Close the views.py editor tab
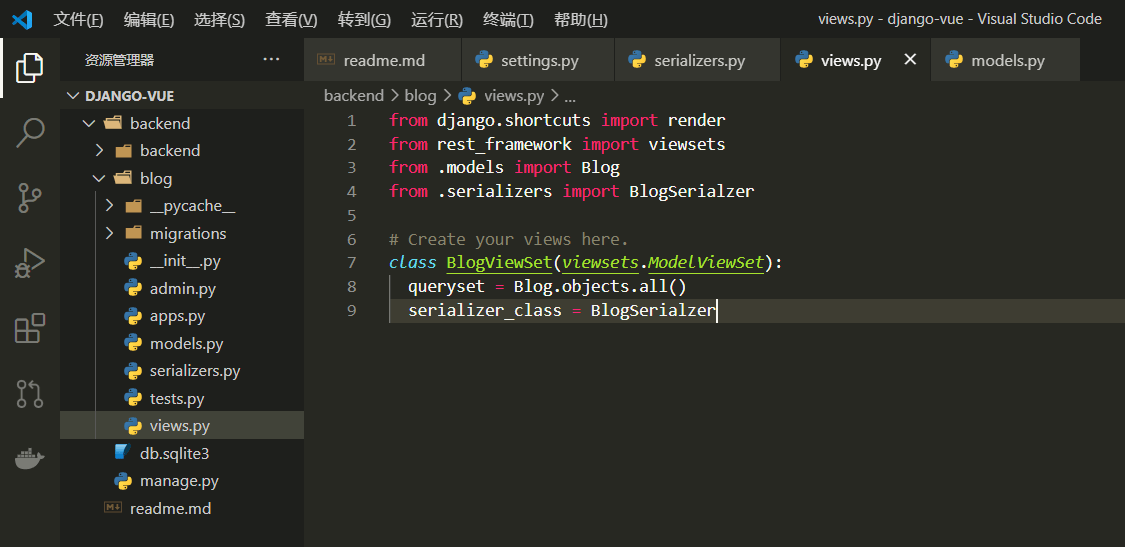Image resolution: width=1125 pixels, height=547 pixels. (x=910, y=60)
